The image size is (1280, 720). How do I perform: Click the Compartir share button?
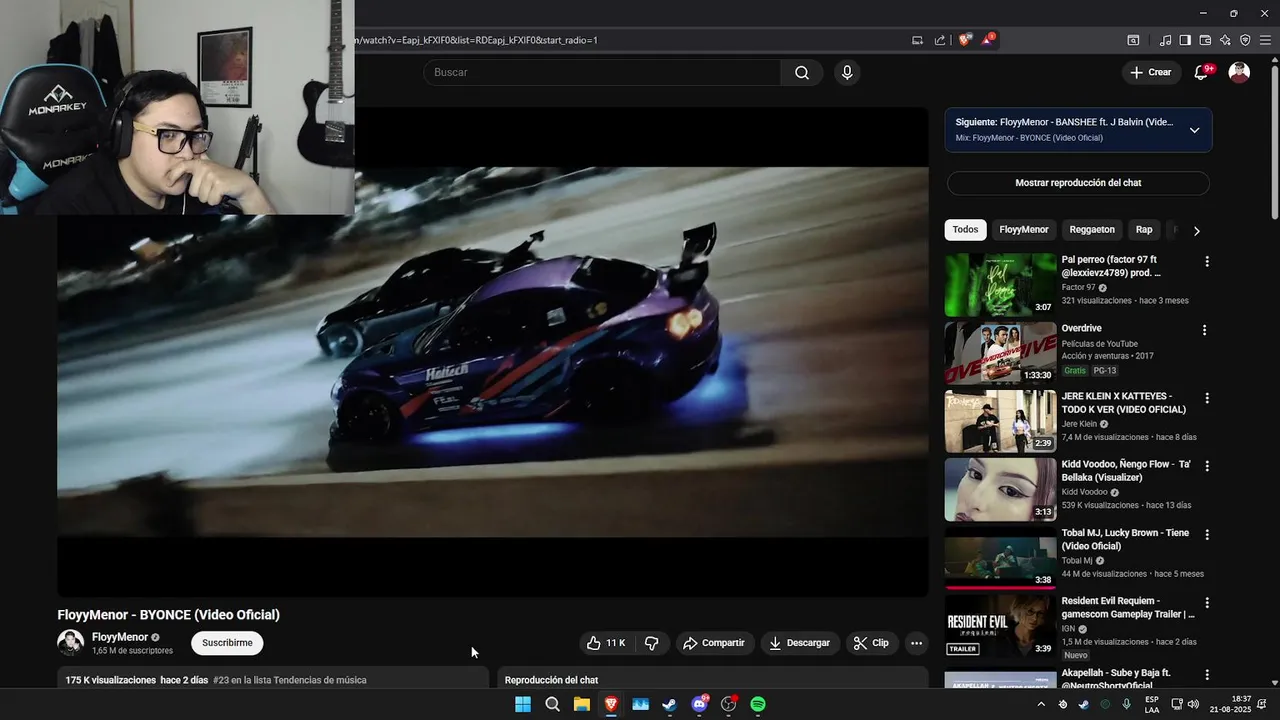click(x=713, y=643)
